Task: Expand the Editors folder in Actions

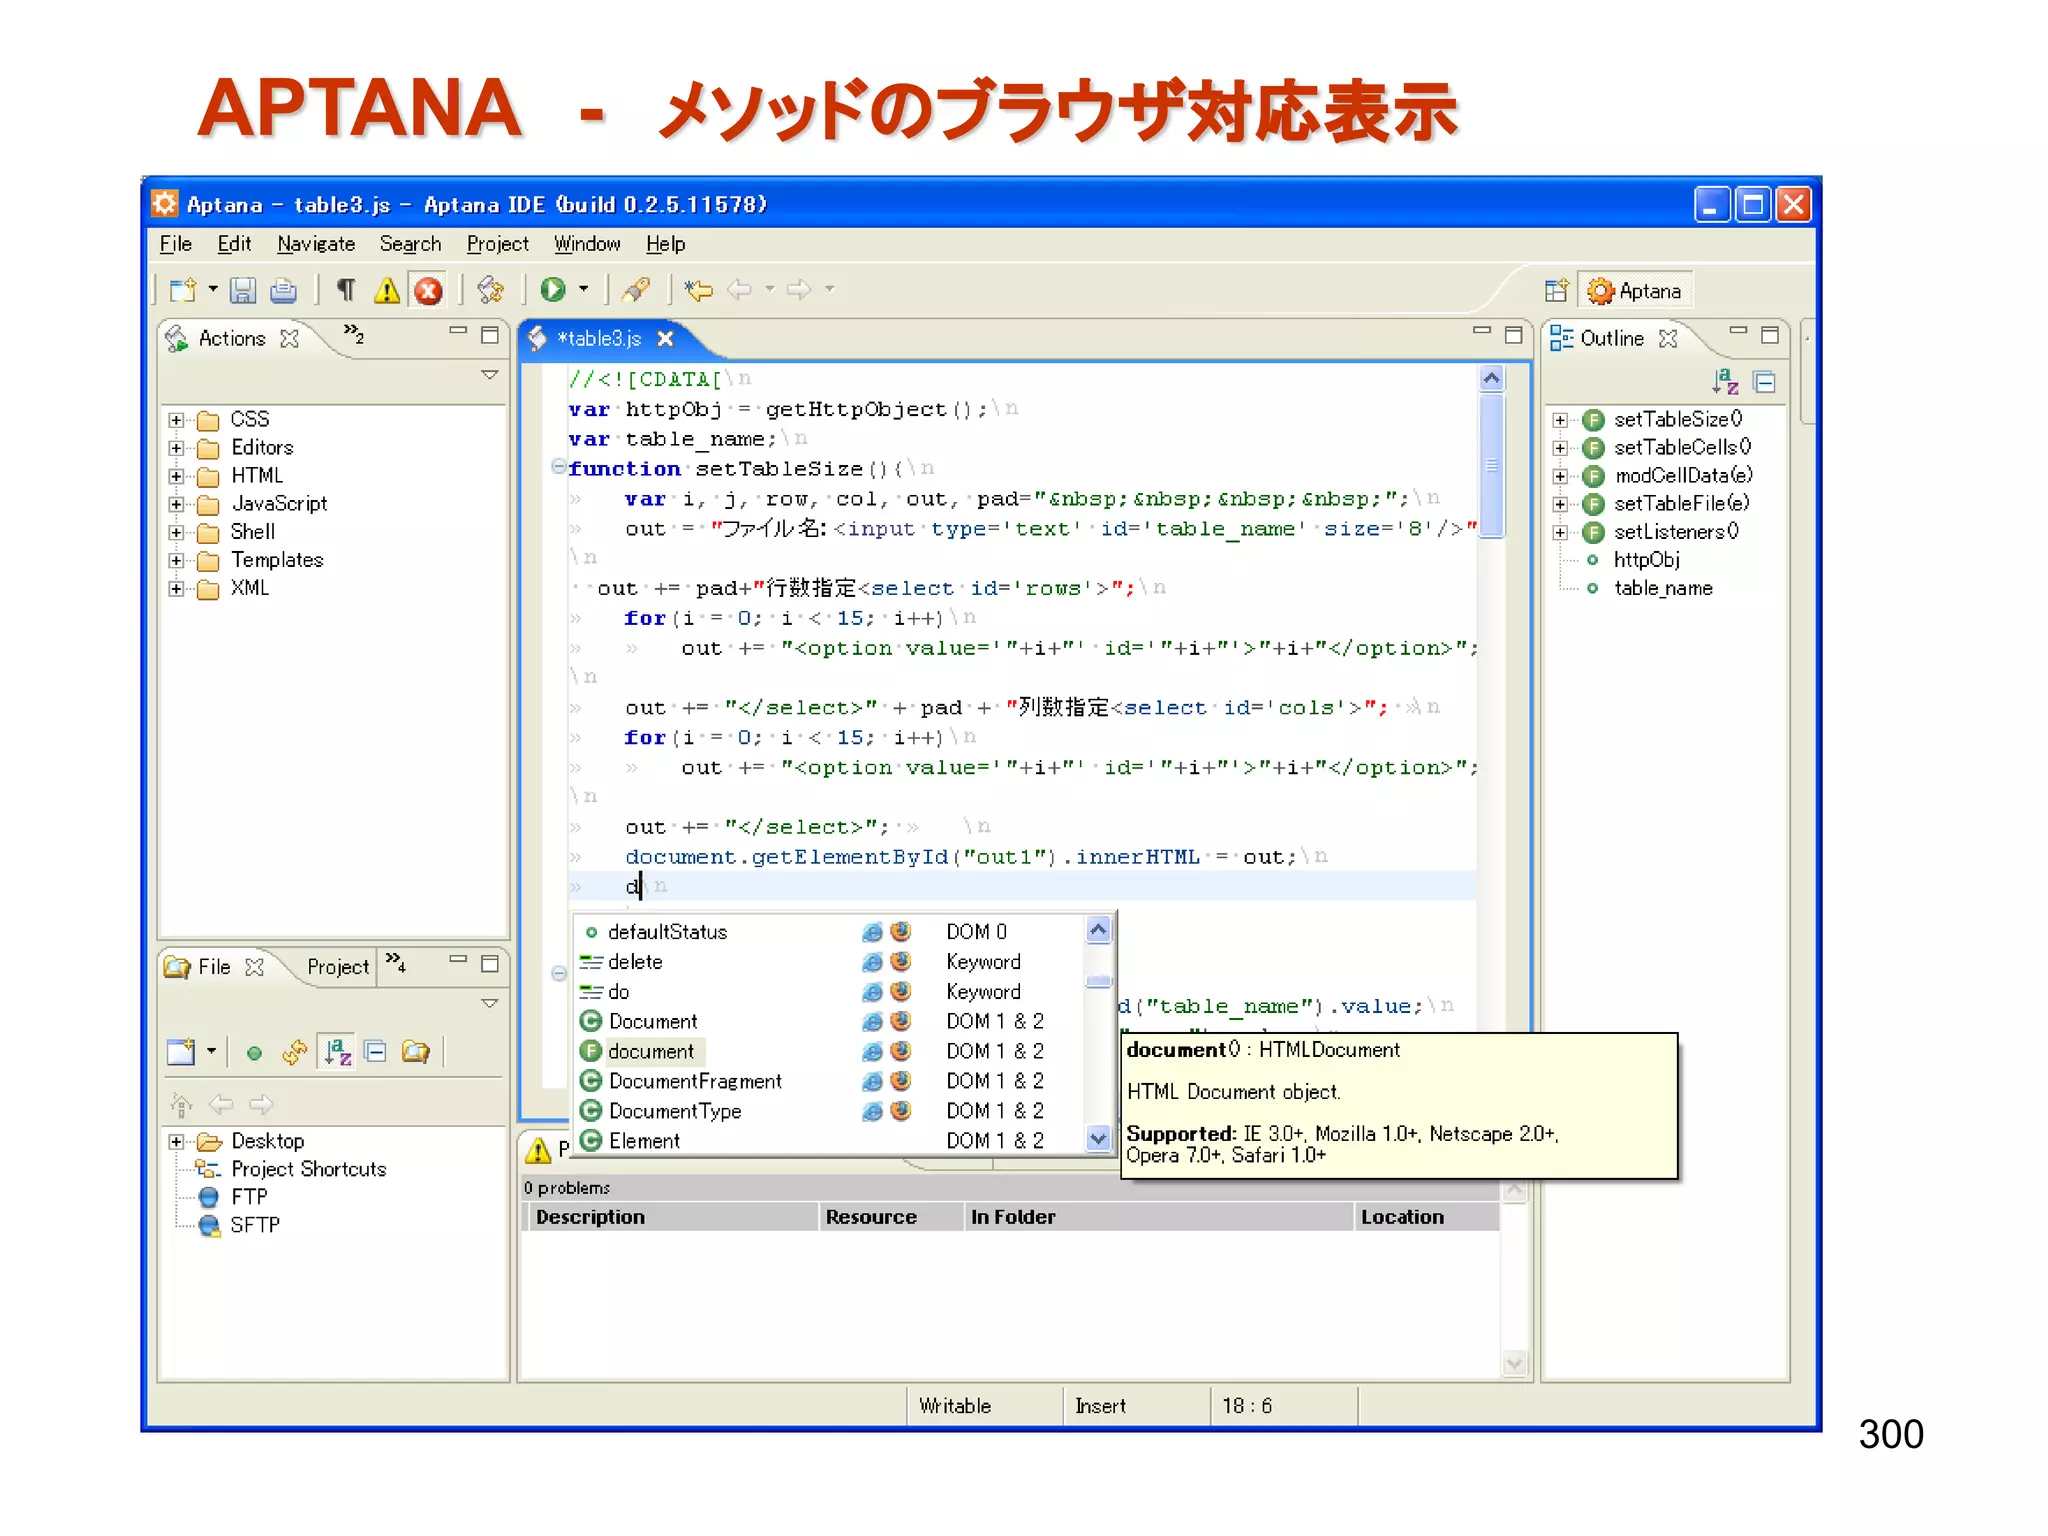Action: [177, 448]
